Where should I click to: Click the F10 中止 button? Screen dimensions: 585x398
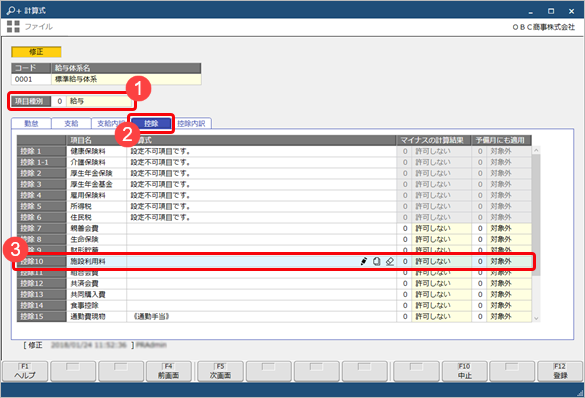coord(464,372)
